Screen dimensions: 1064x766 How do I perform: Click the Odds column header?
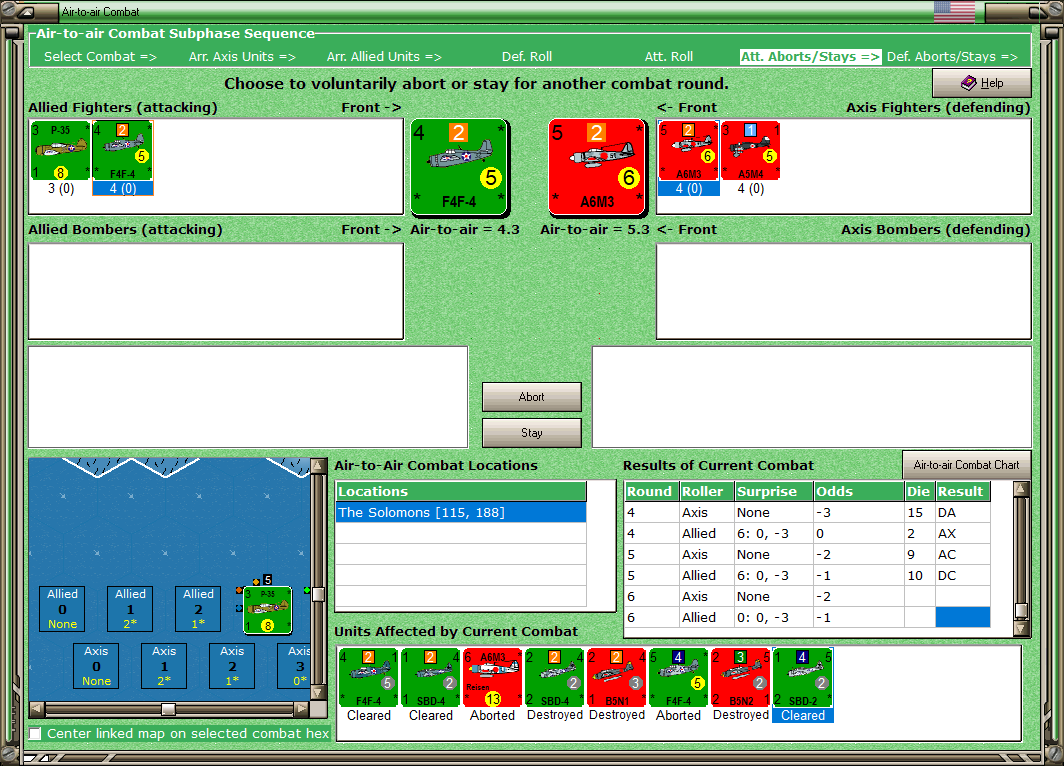click(x=858, y=491)
